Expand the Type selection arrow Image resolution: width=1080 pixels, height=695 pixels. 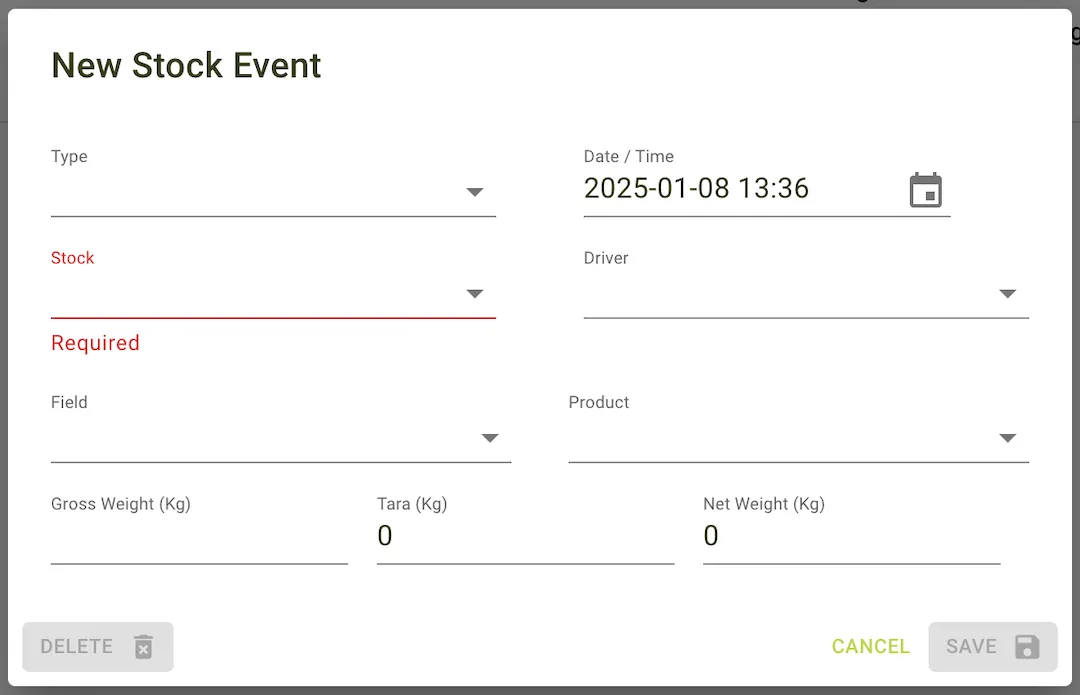[475, 192]
